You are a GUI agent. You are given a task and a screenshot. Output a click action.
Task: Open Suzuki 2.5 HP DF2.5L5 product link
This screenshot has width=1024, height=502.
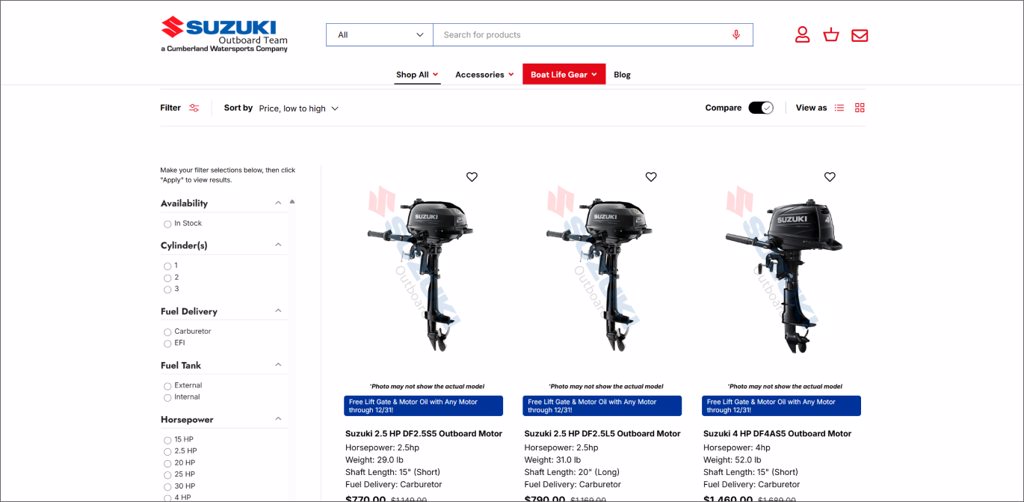[x=602, y=433]
